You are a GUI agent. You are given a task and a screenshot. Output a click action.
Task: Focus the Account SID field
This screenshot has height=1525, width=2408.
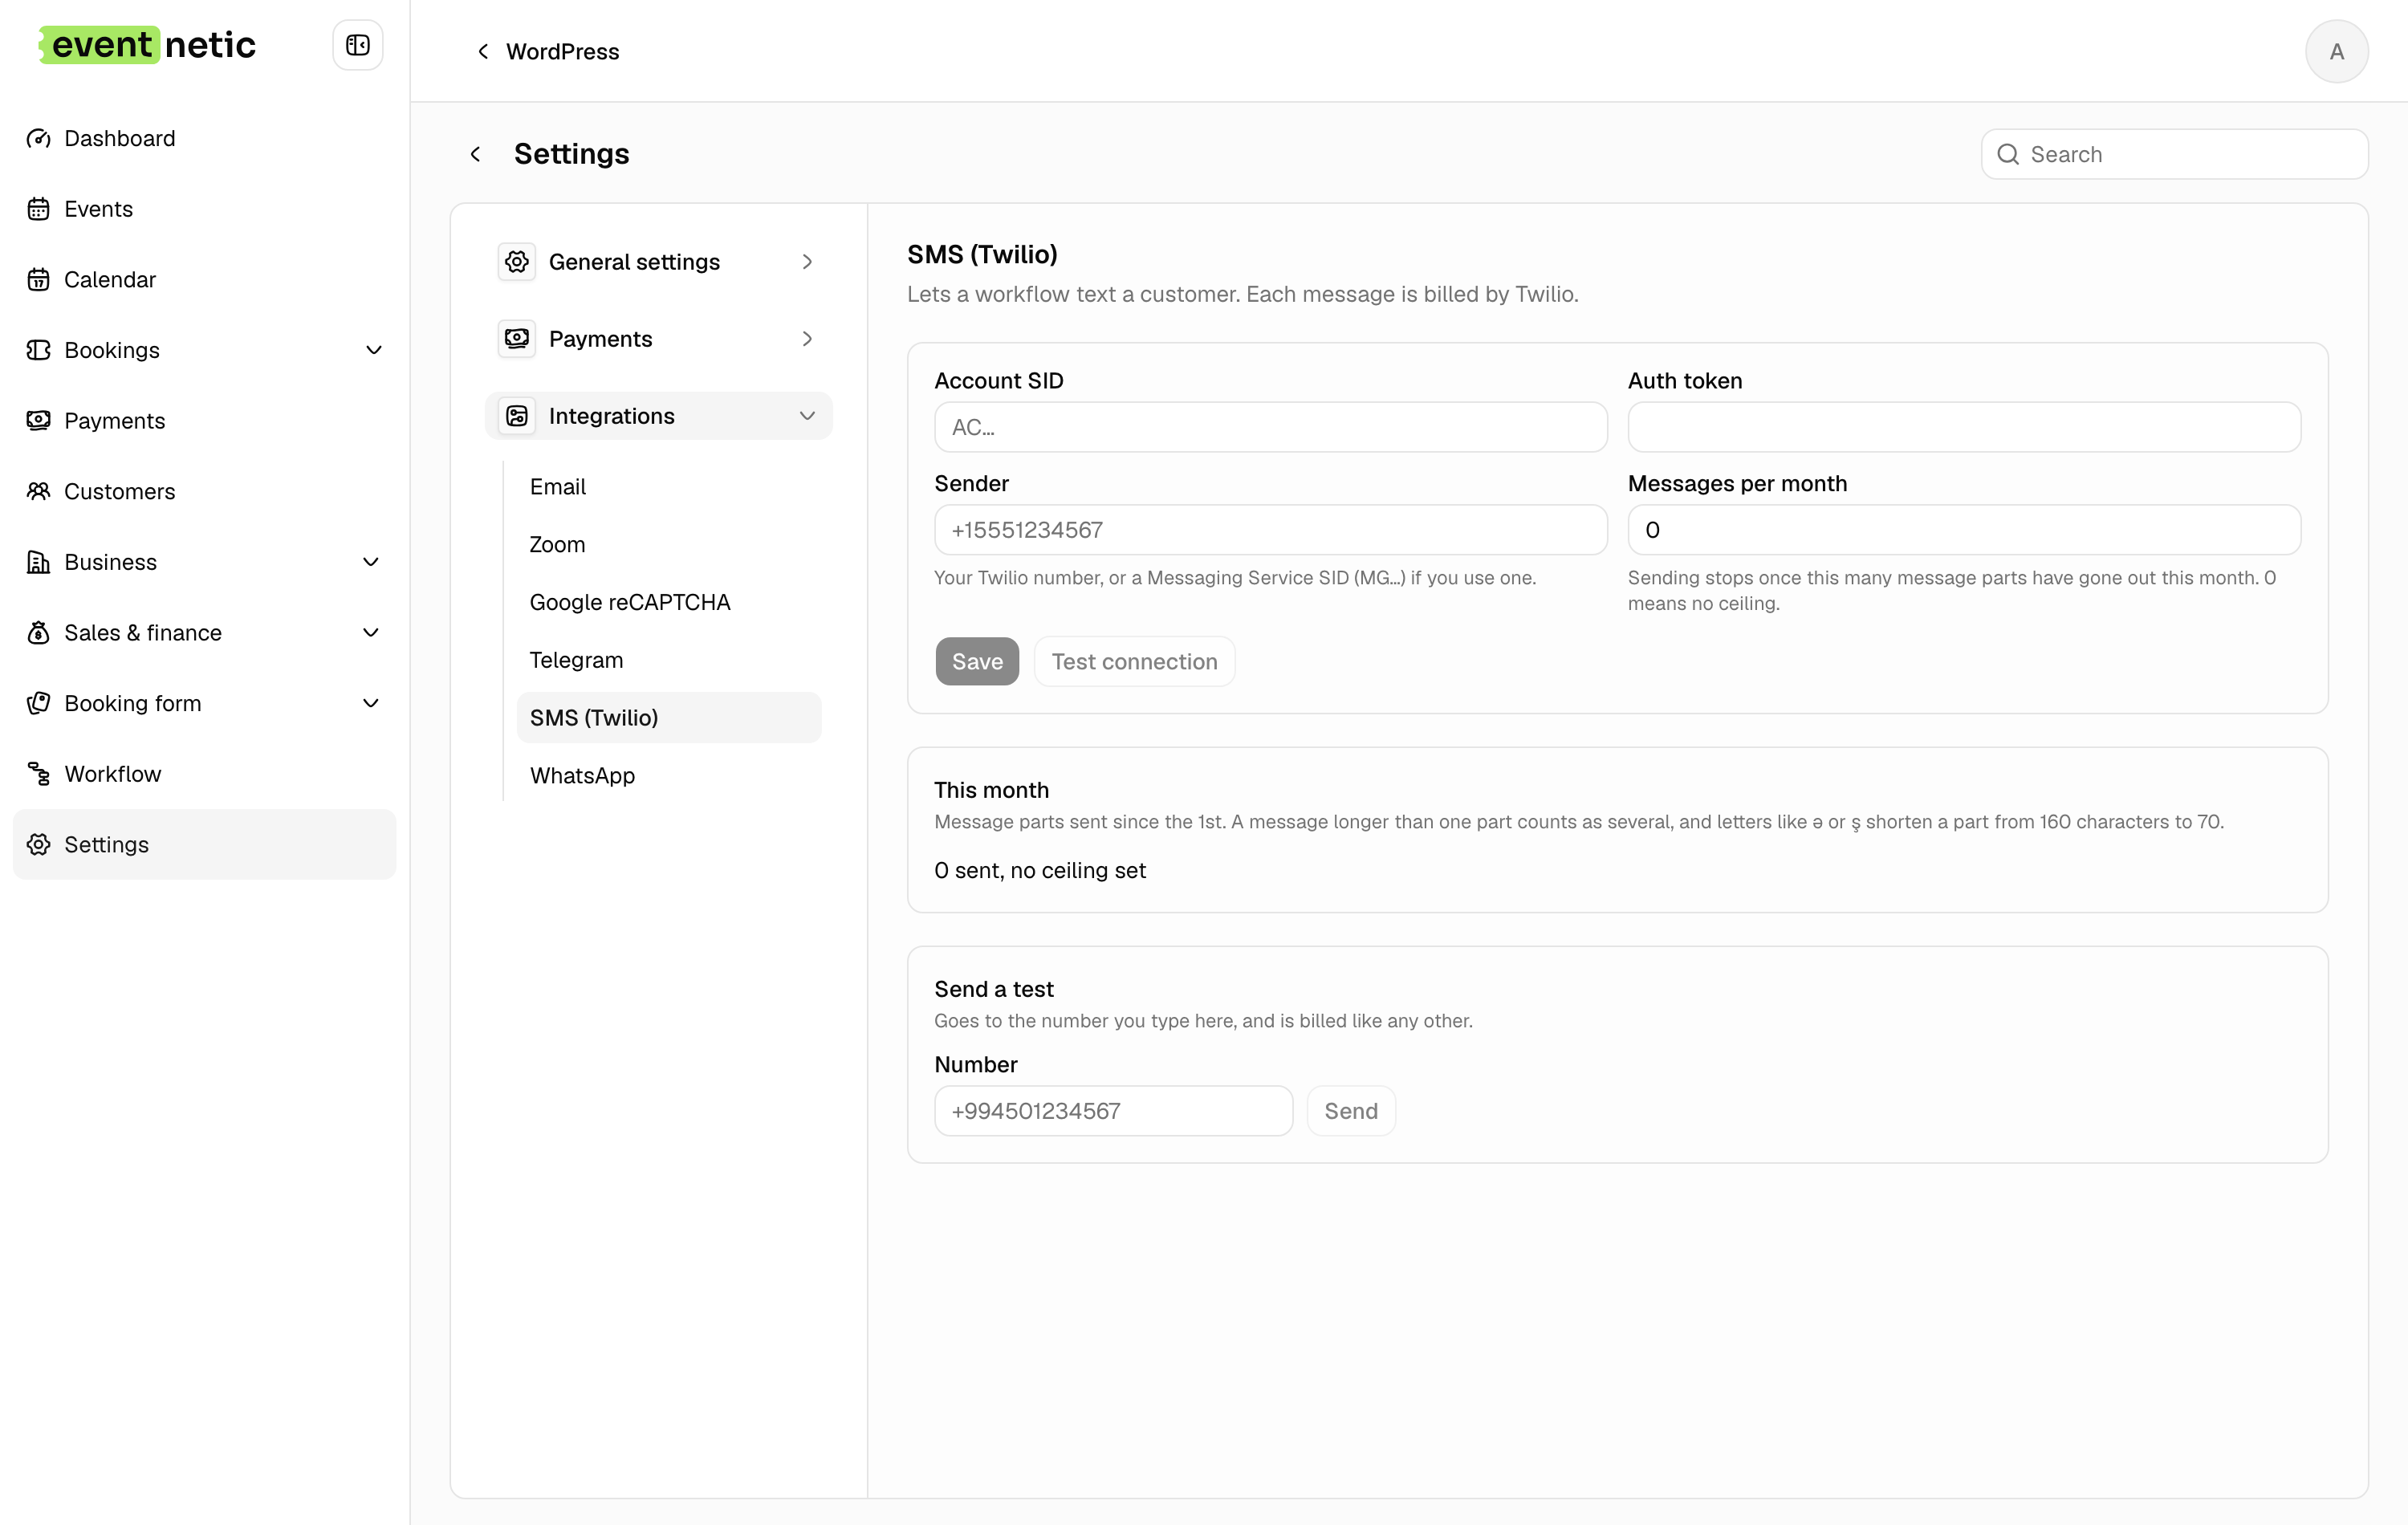[x=1270, y=427]
